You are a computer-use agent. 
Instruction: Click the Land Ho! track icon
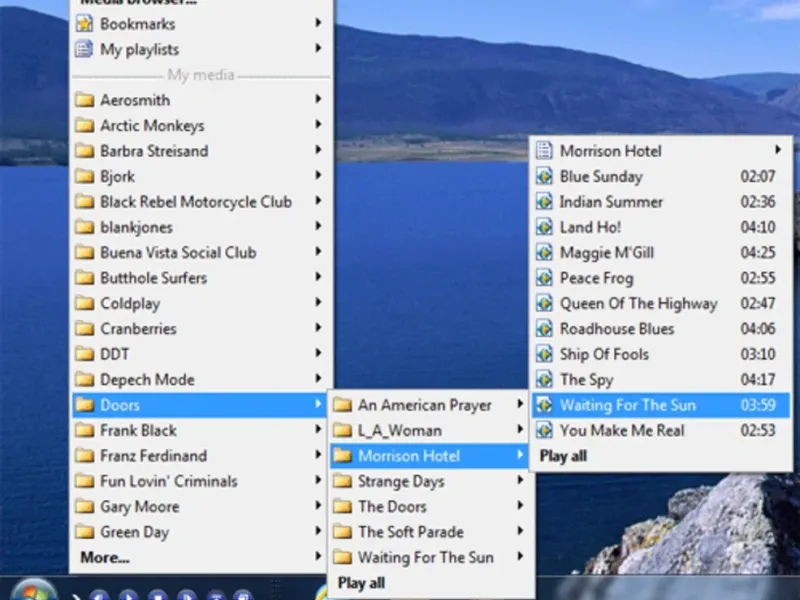pos(544,227)
